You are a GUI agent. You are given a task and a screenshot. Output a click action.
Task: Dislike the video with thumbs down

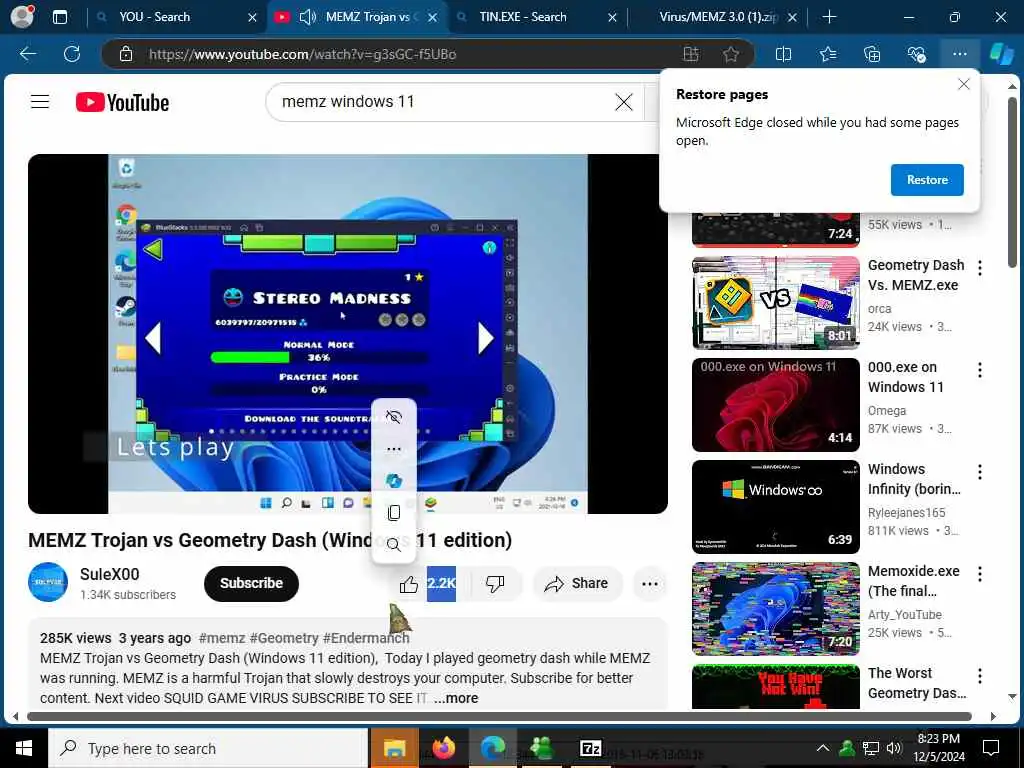pos(495,583)
